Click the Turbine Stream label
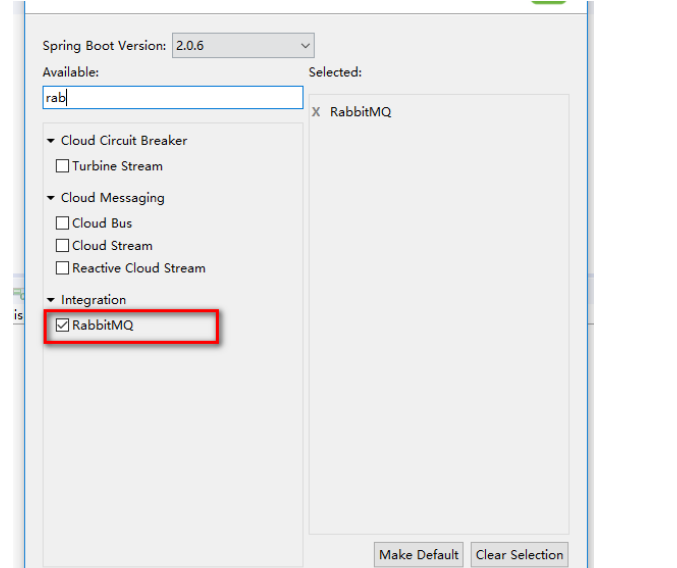The width and height of the screenshot is (677, 568). pos(117,166)
